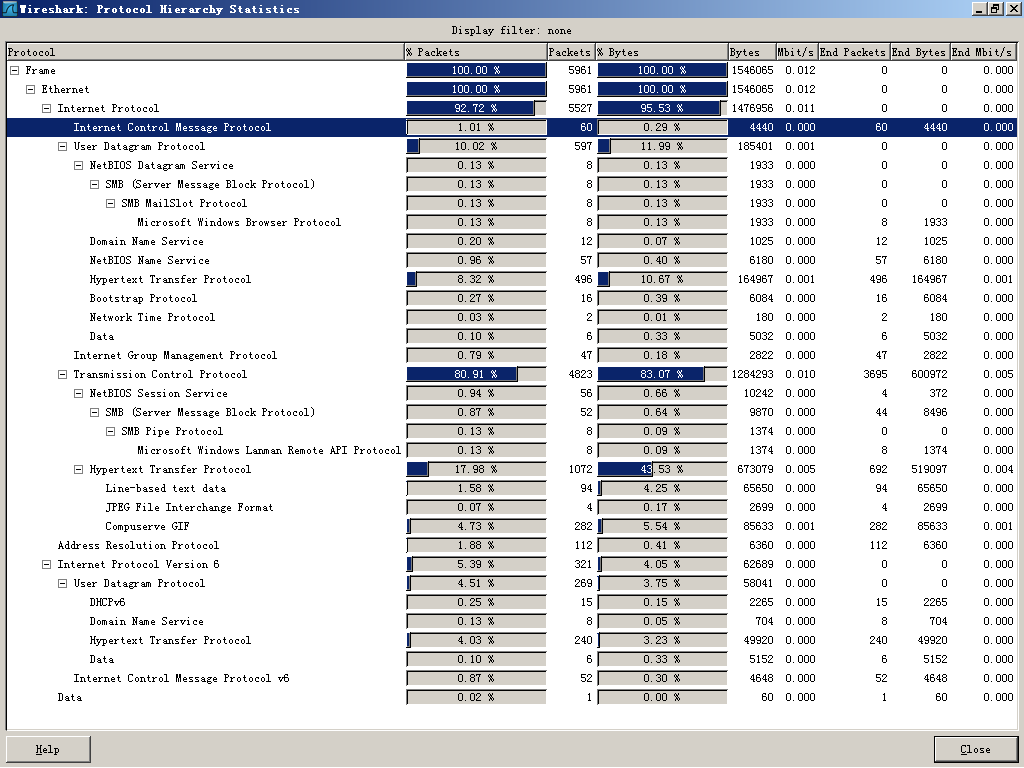Click the 1546065 bytes value in Frame row
1024x768 pixels.
pos(752,71)
